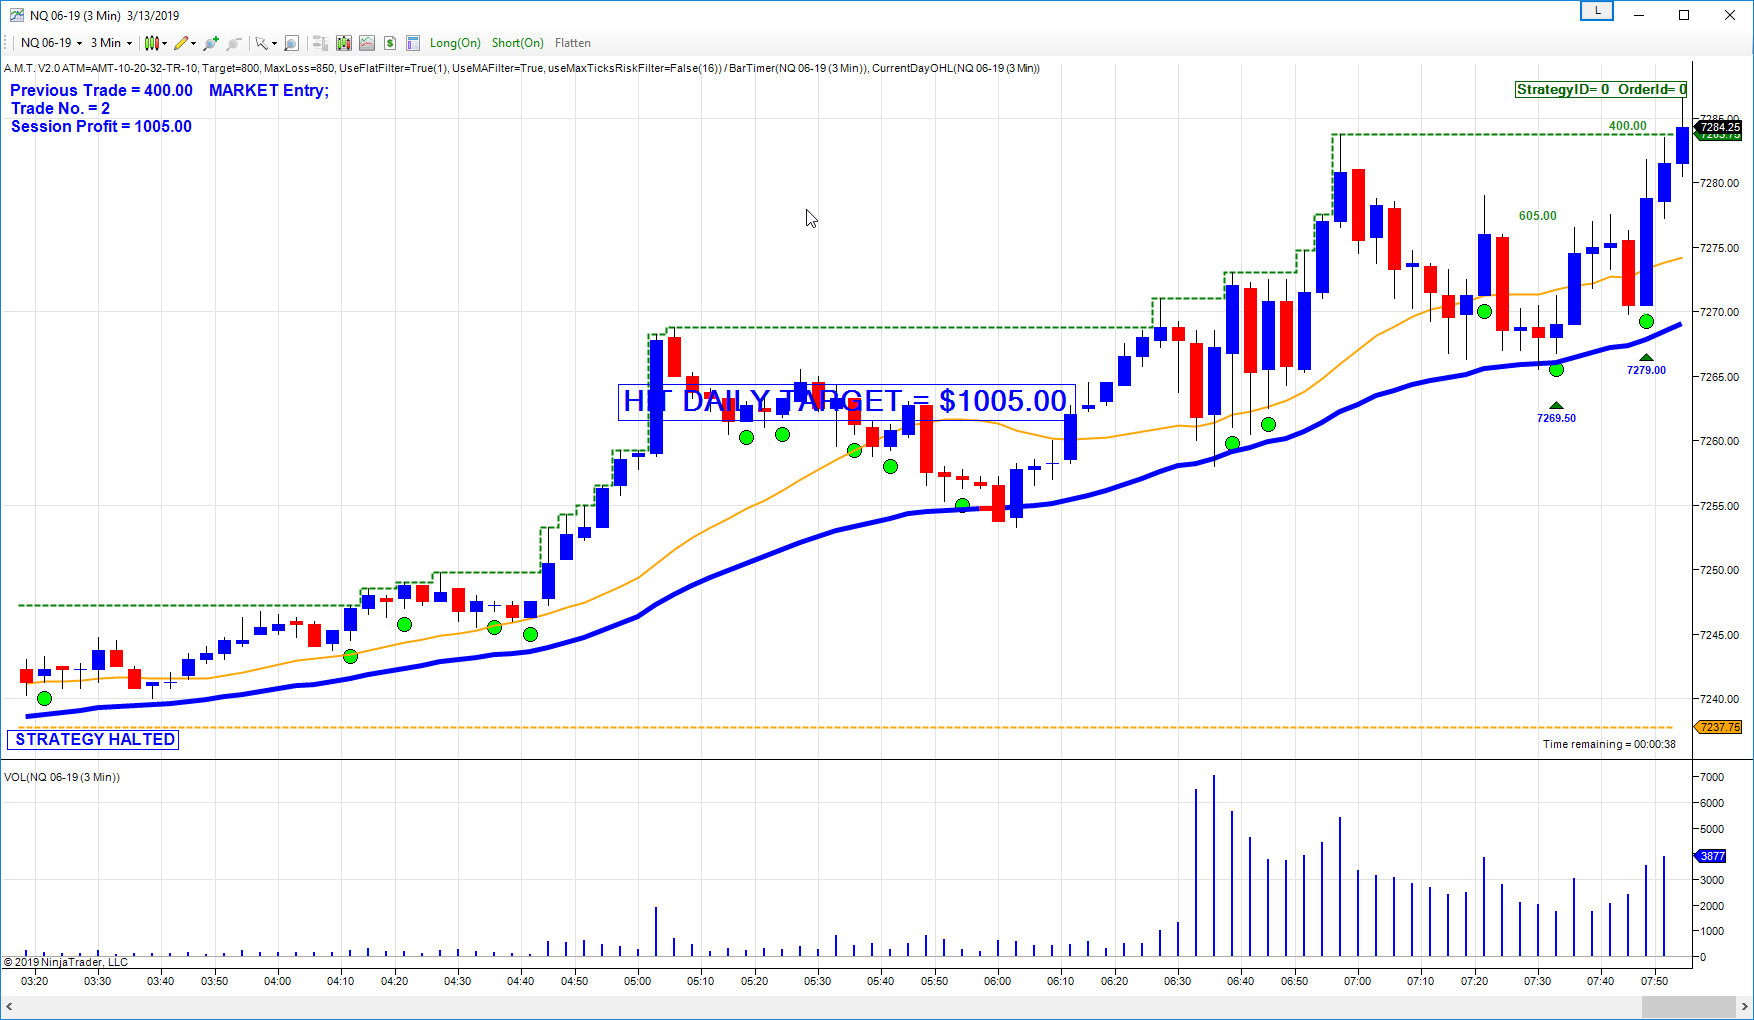Image resolution: width=1754 pixels, height=1020 pixels.
Task: Click the Trade No. = 2 text
Action: point(60,109)
